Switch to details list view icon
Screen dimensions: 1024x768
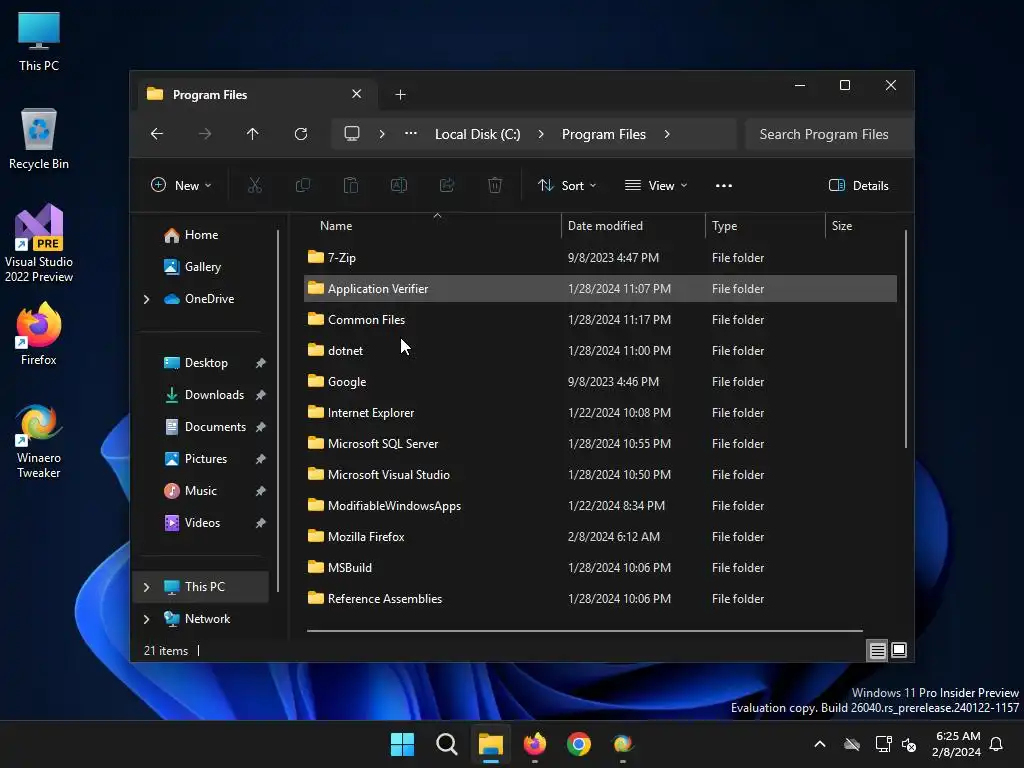point(877,650)
